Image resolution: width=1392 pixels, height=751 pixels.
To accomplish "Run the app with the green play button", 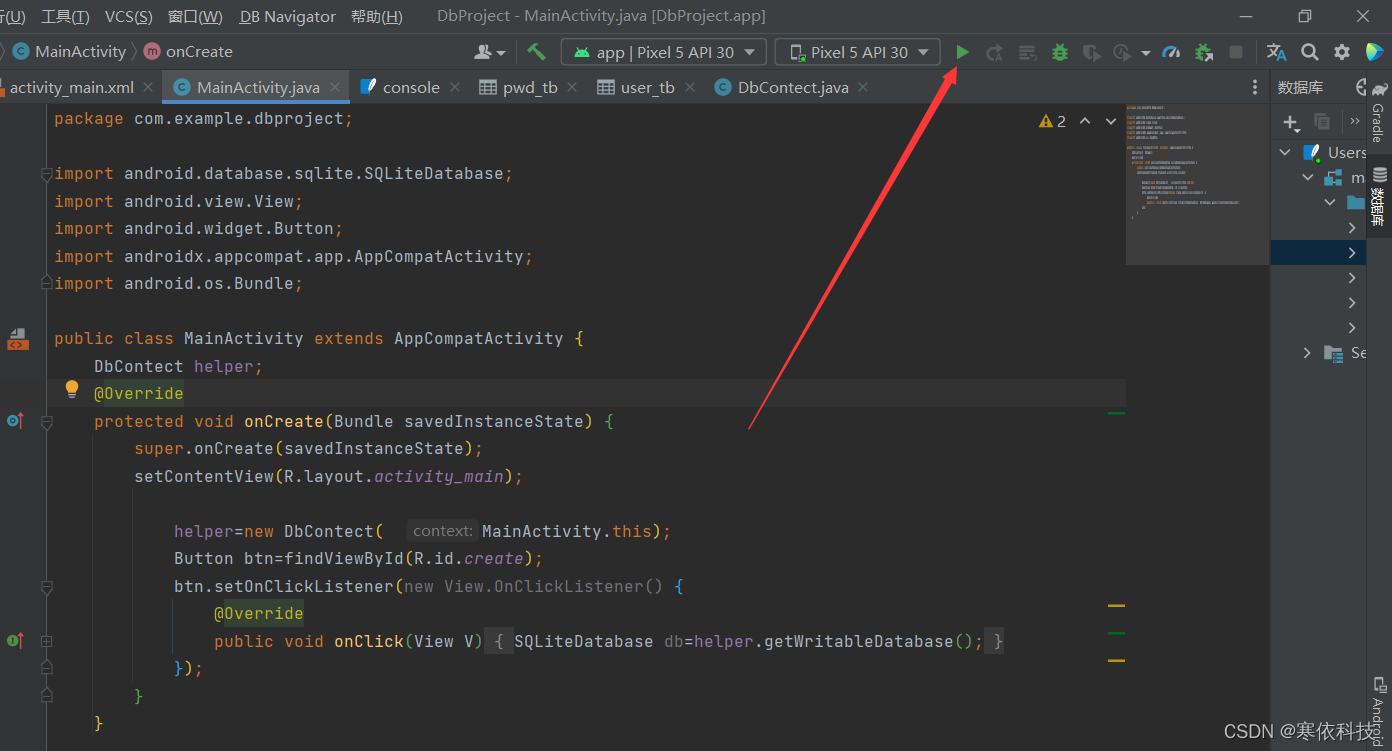I will pyautogui.click(x=962, y=52).
